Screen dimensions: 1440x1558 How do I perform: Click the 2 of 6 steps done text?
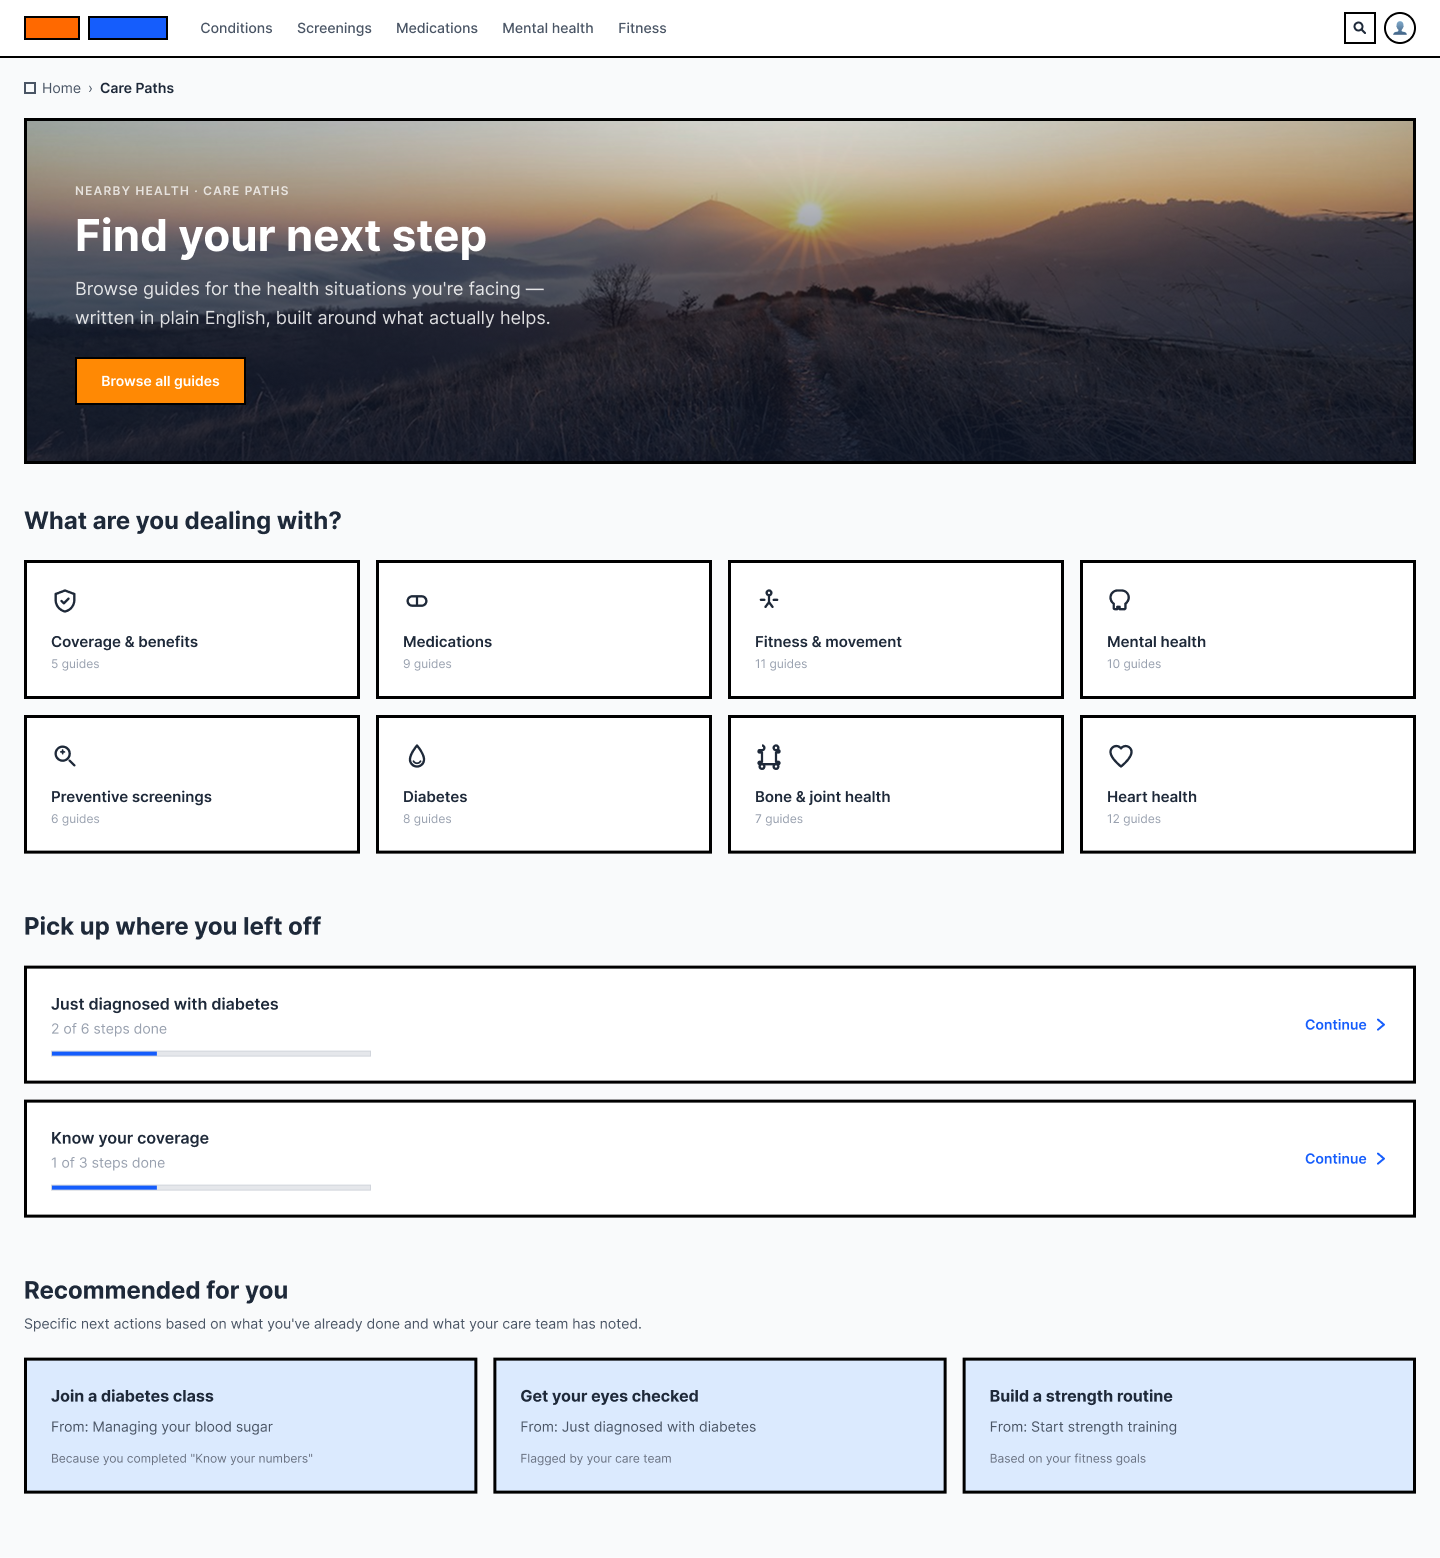109,1029
